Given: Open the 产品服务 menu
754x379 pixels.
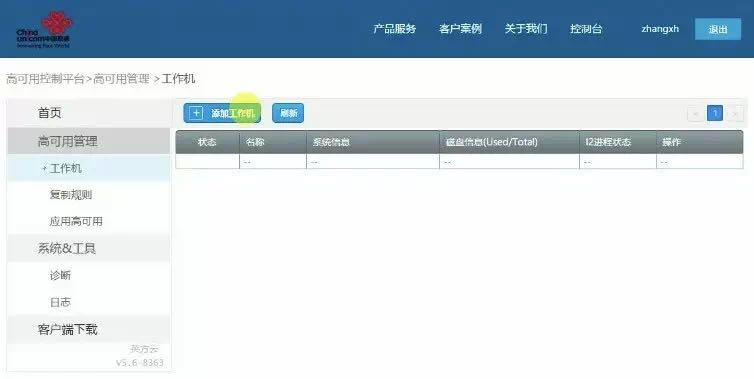Looking at the screenshot, I should (x=394, y=29).
